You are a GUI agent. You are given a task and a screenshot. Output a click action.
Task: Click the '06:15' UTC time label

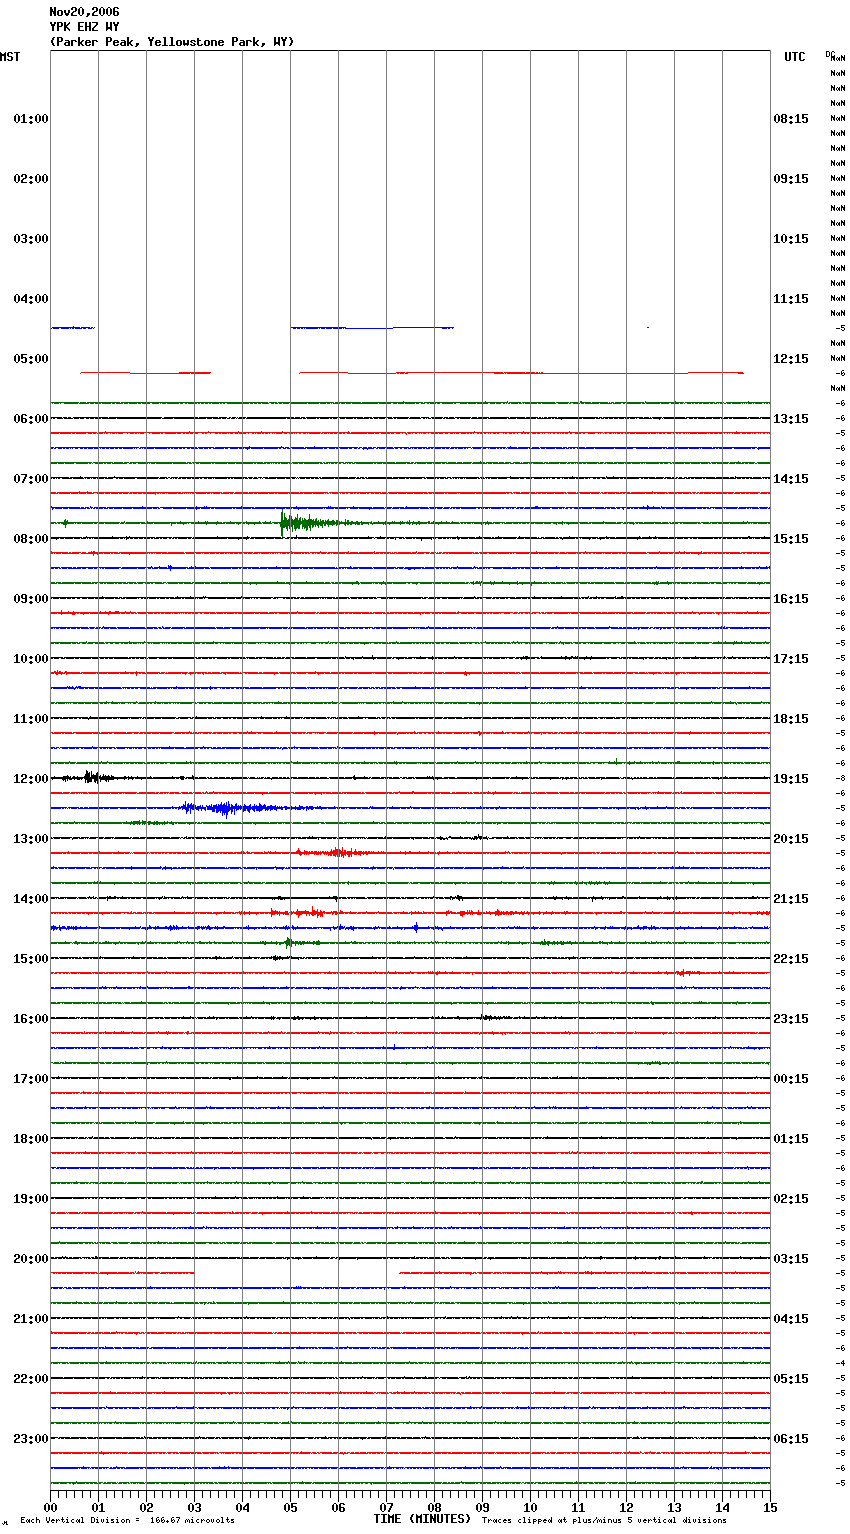(x=791, y=1439)
